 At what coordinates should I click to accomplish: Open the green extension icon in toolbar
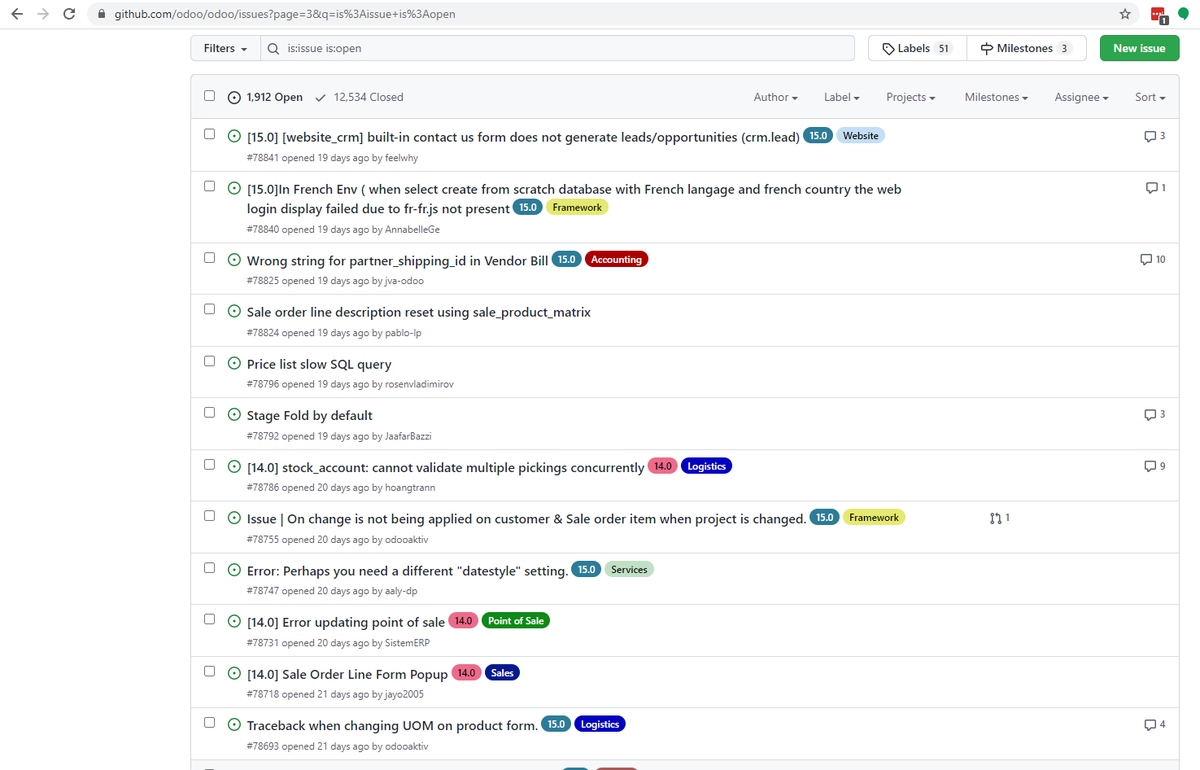coord(1183,14)
